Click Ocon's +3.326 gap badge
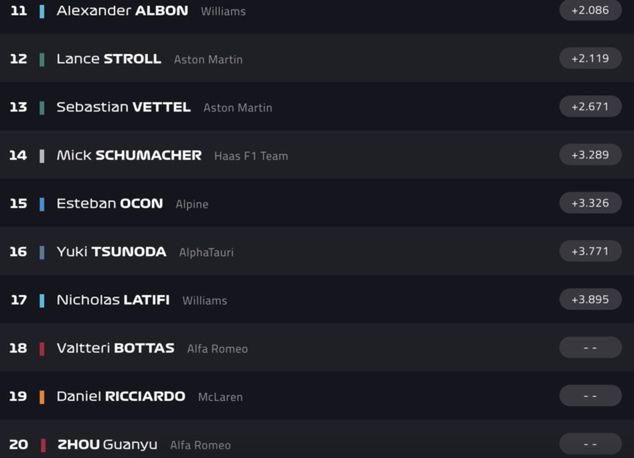This screenshot has height=458, width=634. (x=590, y=203)
